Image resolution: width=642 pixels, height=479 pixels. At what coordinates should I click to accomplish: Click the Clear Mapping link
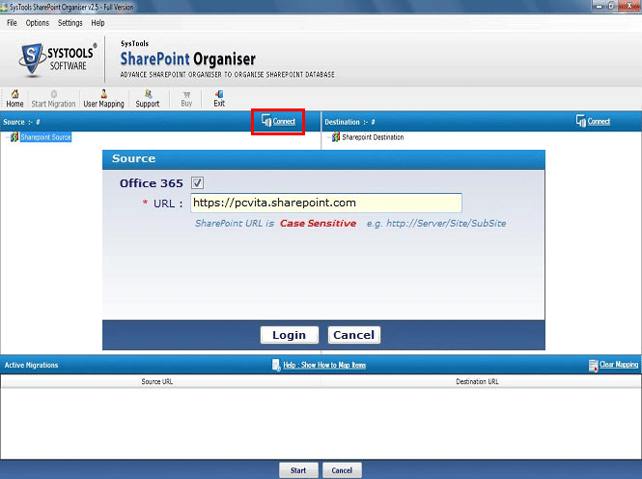pyautogui.click(x=619, y=364)
